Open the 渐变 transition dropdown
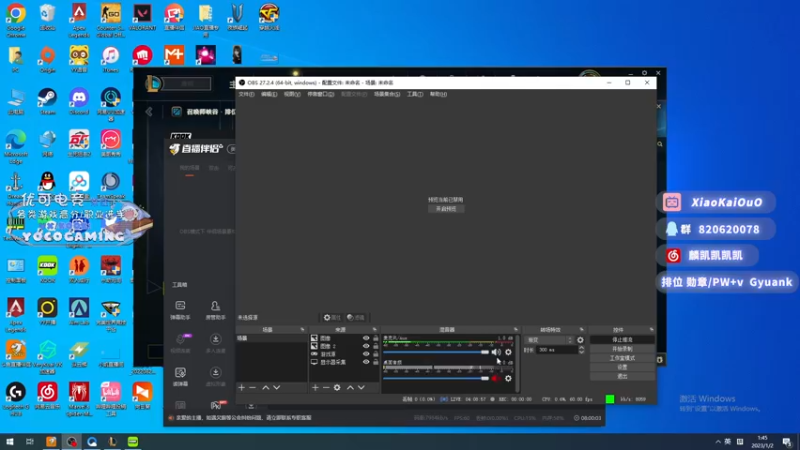Image resolution: width=800 pixels, height=450 pixels. click(549, 340)
